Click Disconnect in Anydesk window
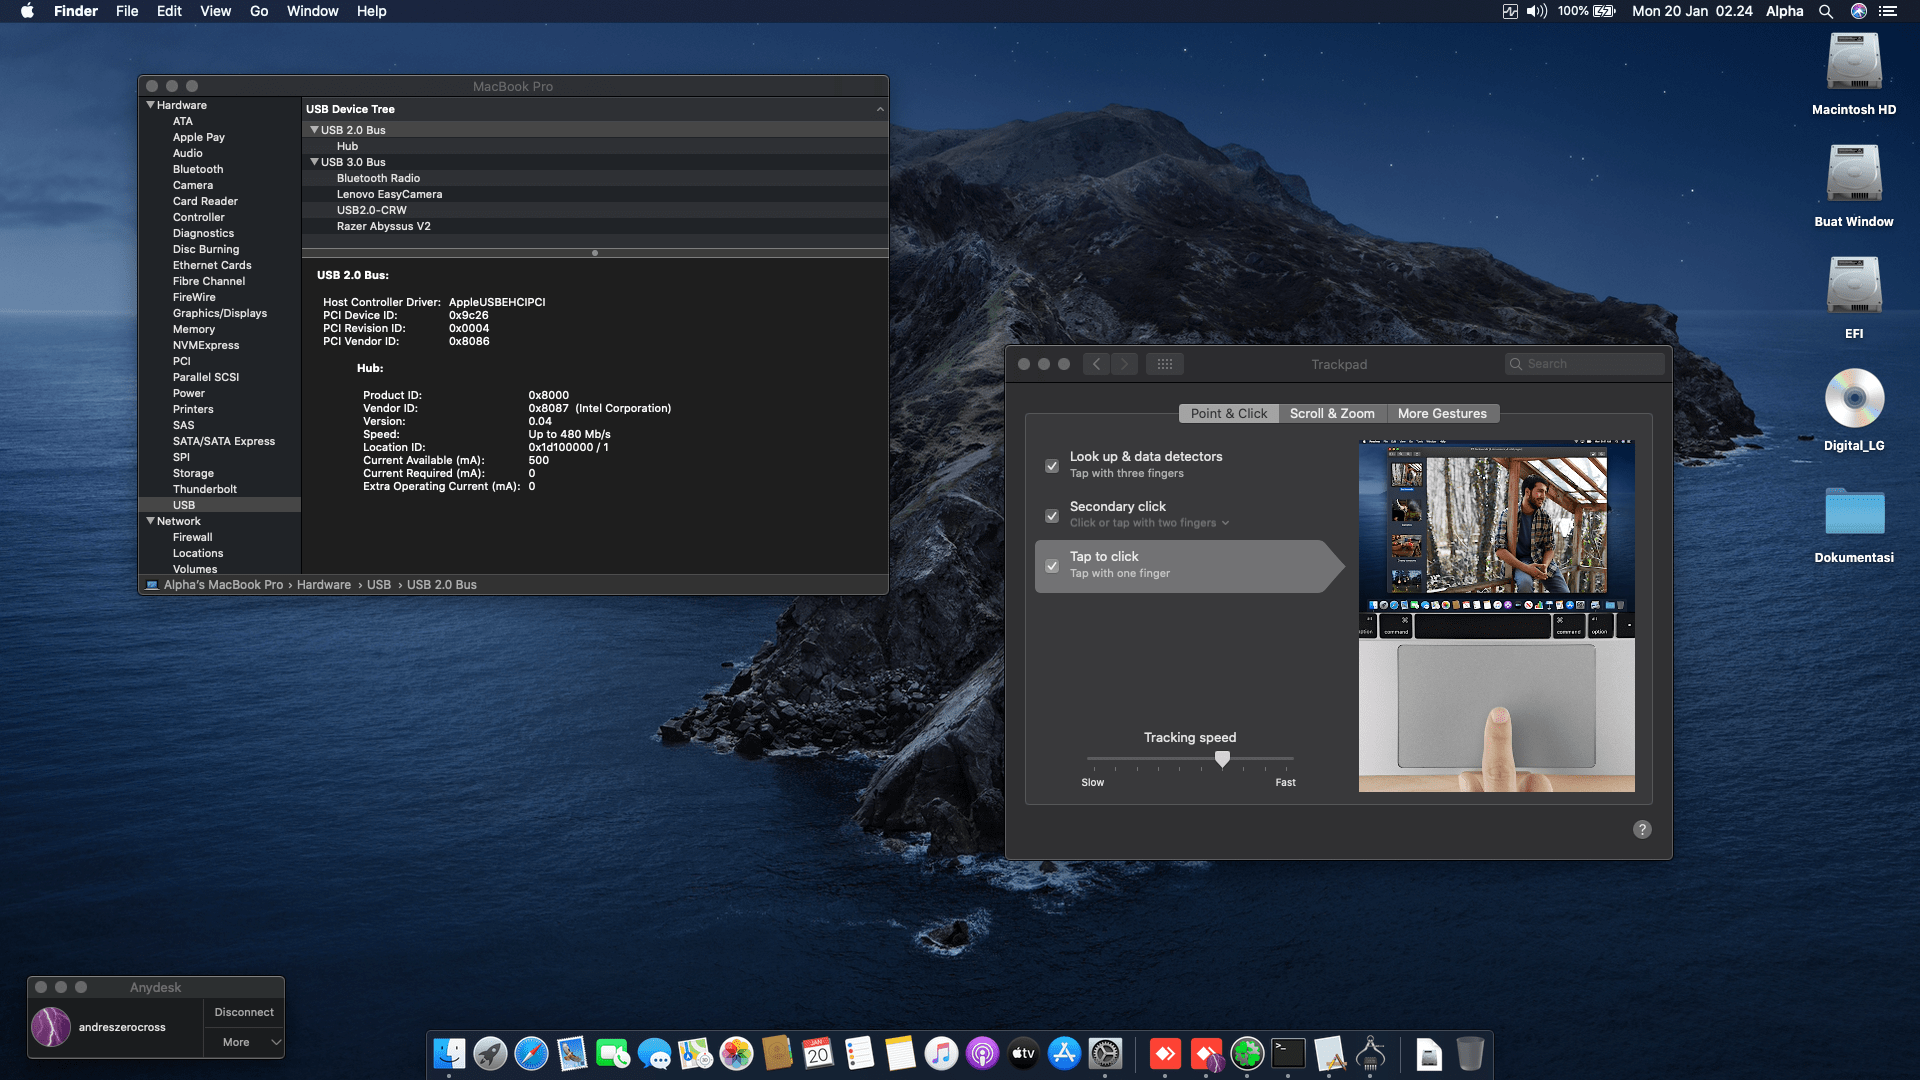The width and height of the screenshot is (1920, 1080). click(243, 1012)
